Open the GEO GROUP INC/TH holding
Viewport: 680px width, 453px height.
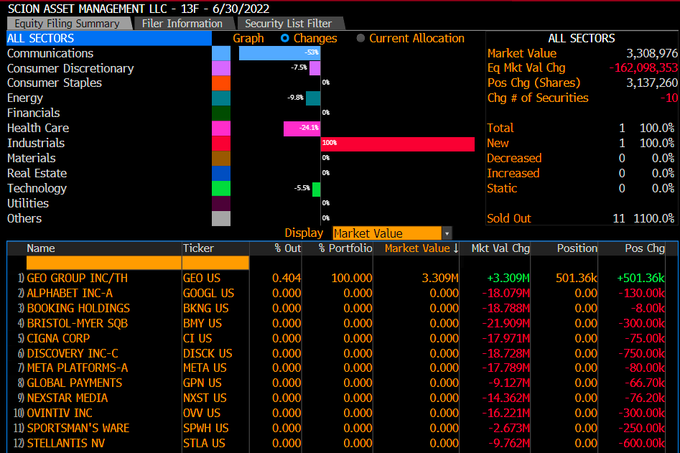pyautogui.click(x=77, y=278)
